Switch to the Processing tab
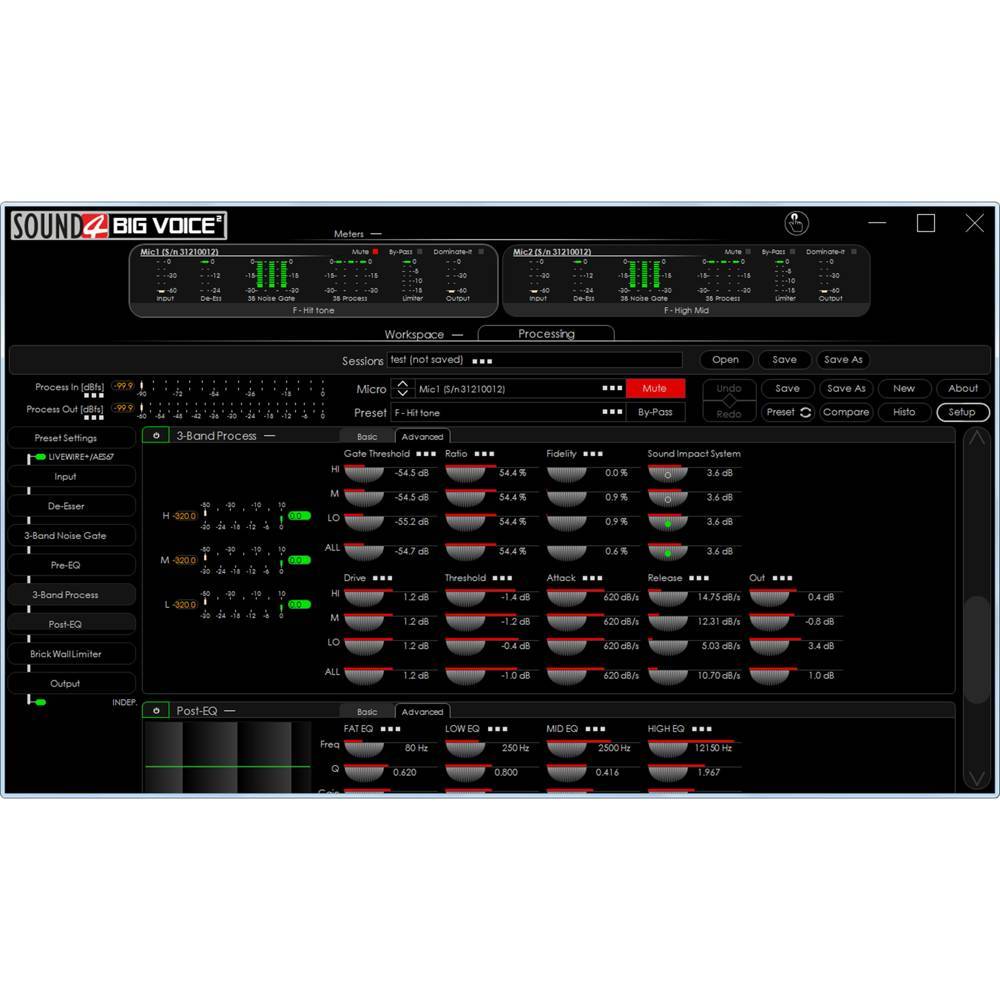This screenshot has width=1000, height=1000. point(546,334)
